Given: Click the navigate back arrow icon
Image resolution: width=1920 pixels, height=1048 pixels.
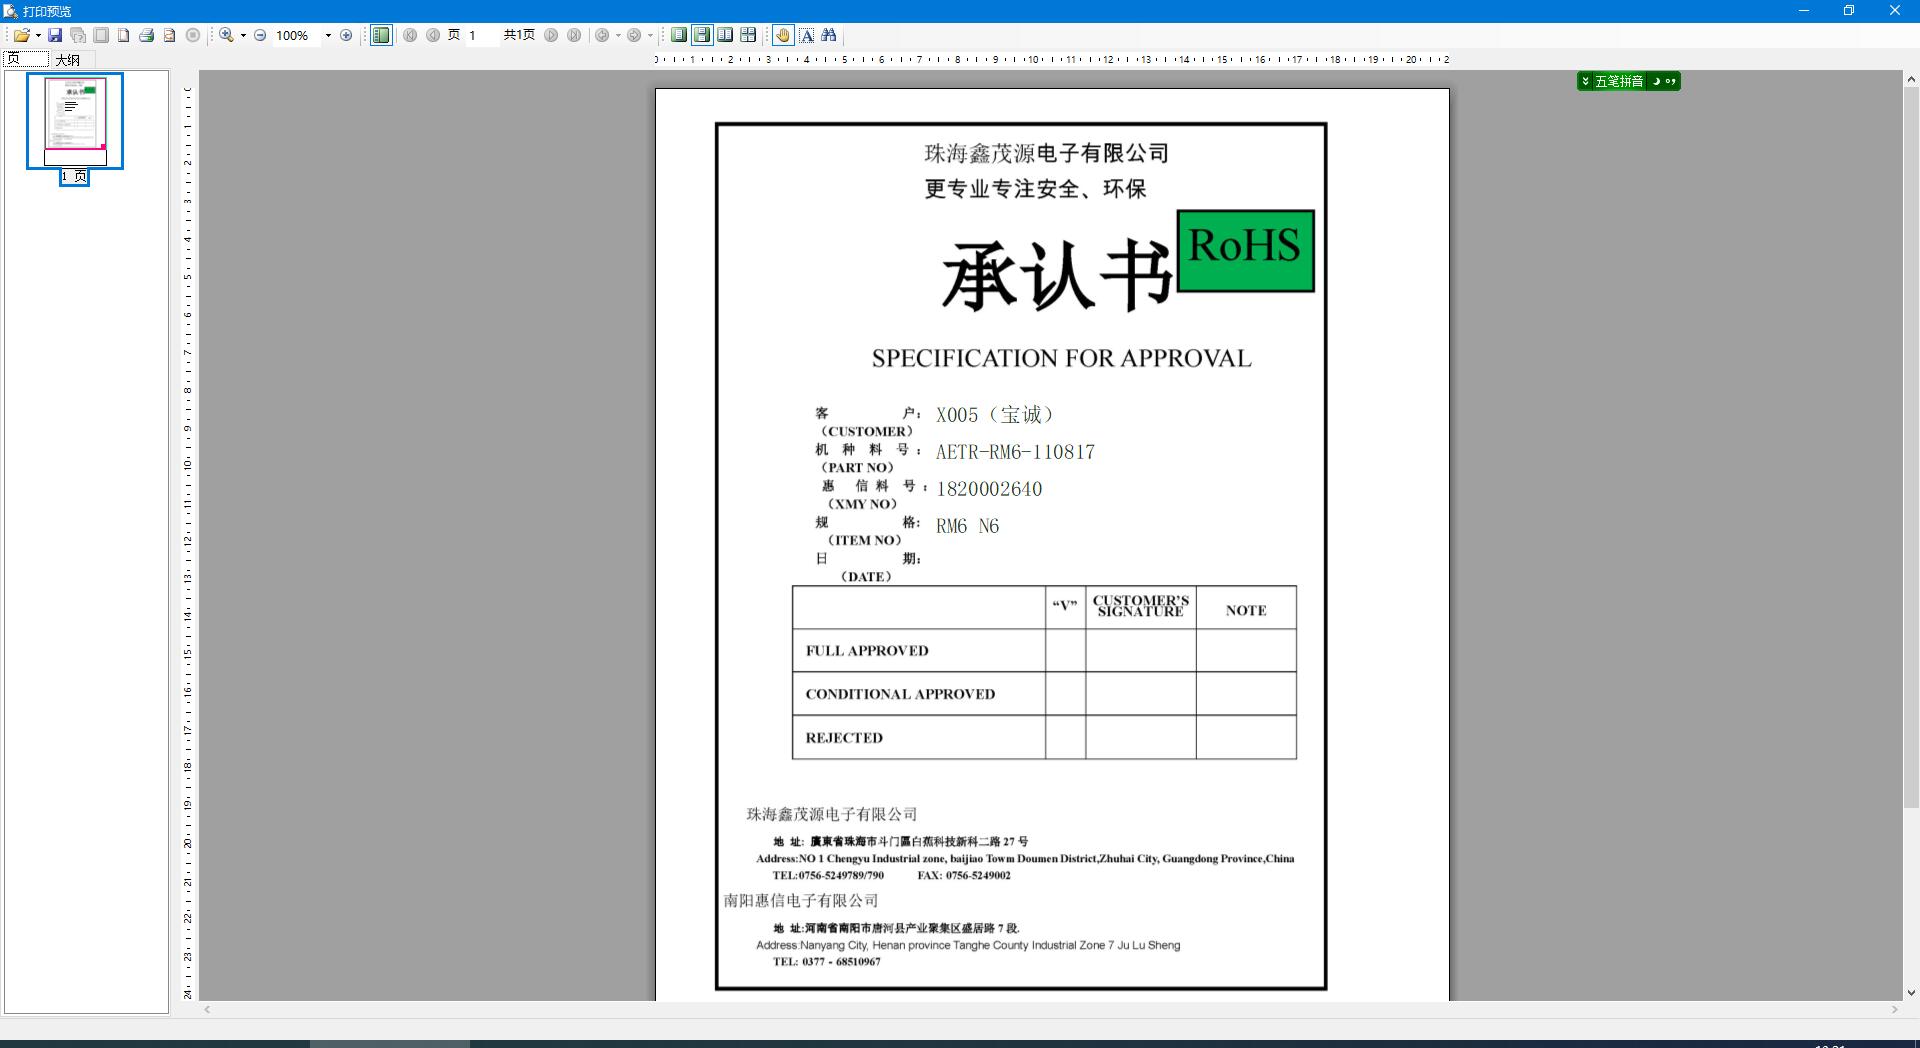Looking at the screenshot, I should point(602,35).
